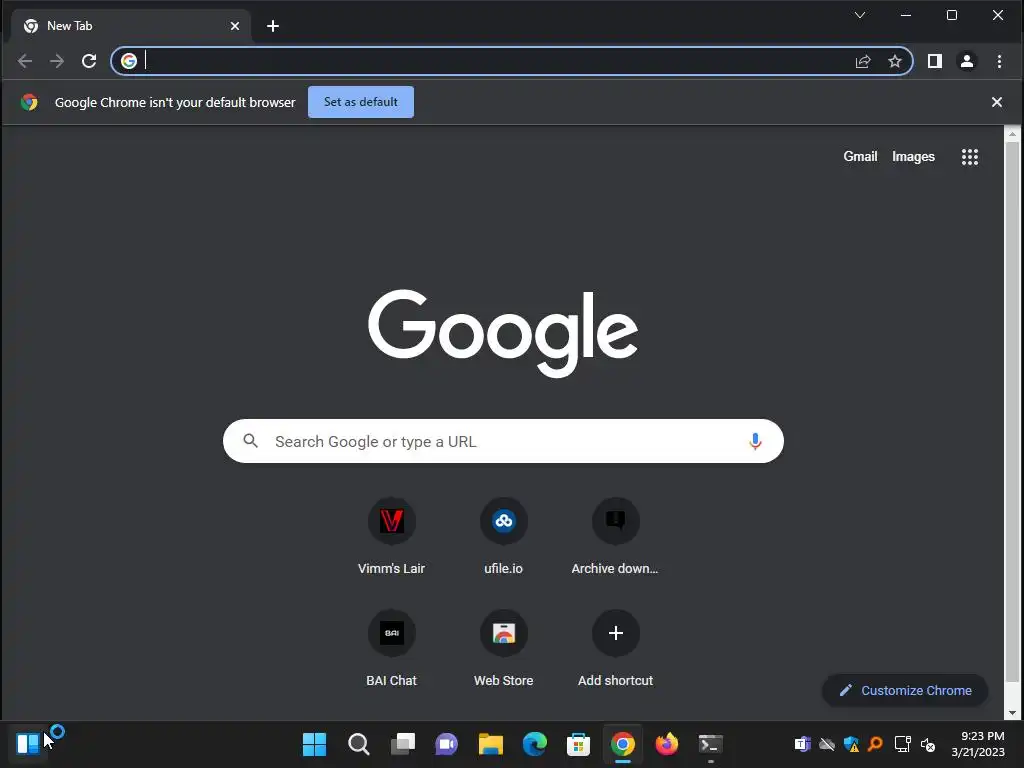Viewport: 1024px width, 768px height.
Task: Click the magnifier icon in search box
Action: [x=250, y=441]
